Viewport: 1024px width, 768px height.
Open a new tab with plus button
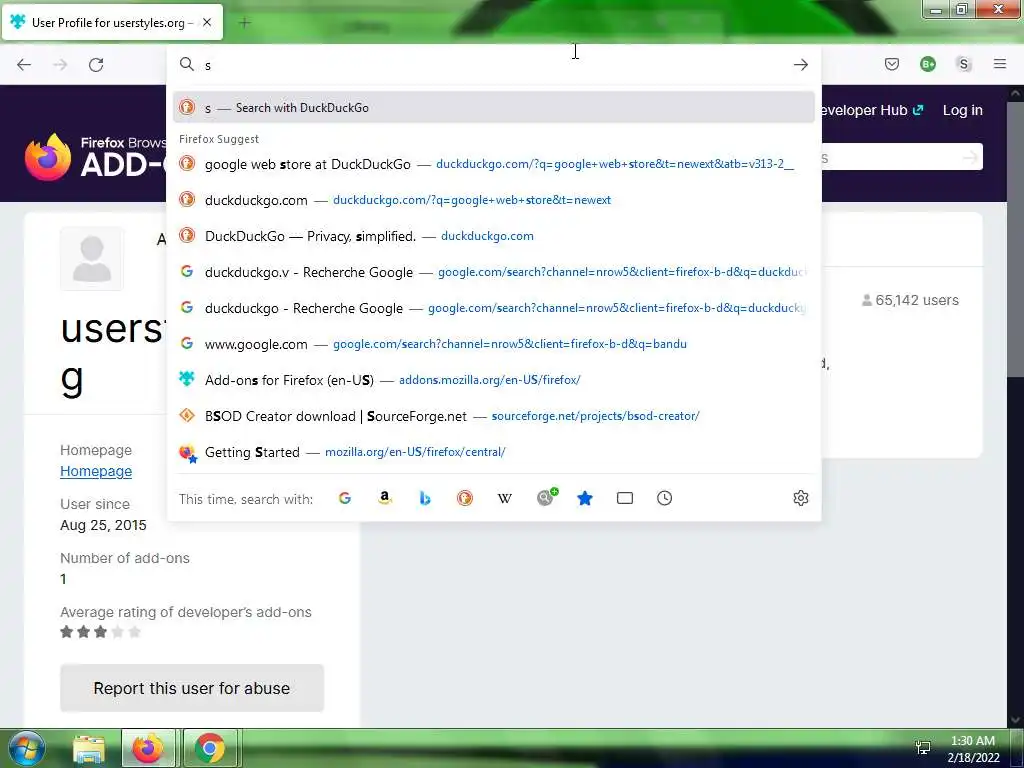[244, 23]
